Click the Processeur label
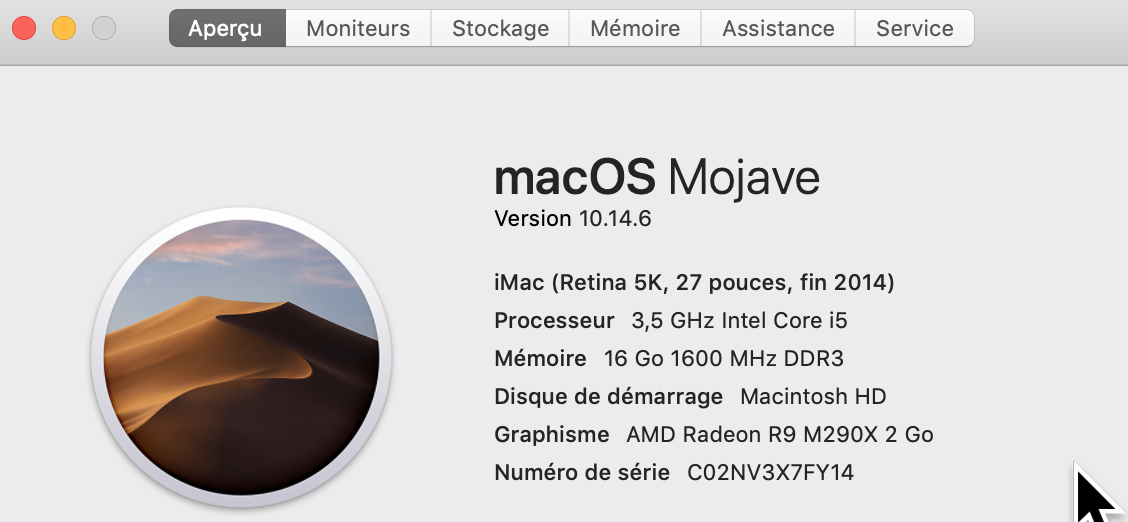 coord(554,321)
